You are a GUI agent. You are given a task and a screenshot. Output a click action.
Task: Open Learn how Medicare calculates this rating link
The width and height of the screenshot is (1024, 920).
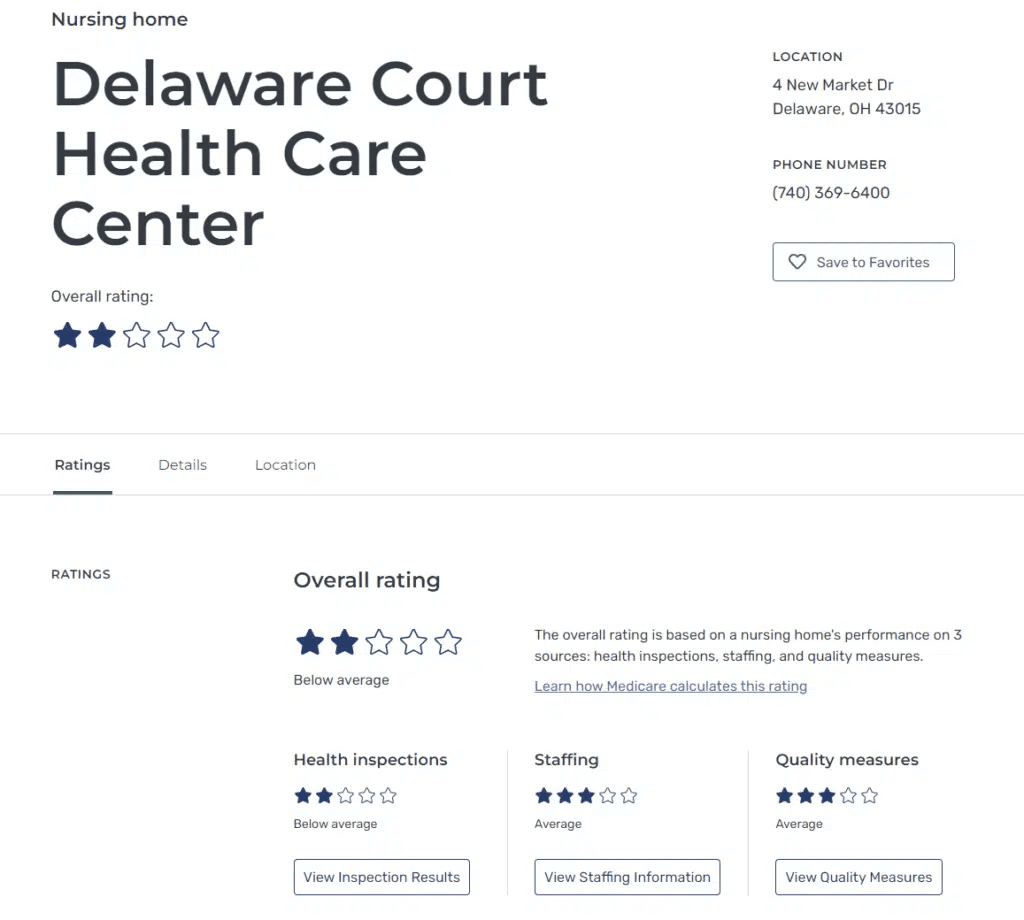(670, 686)
